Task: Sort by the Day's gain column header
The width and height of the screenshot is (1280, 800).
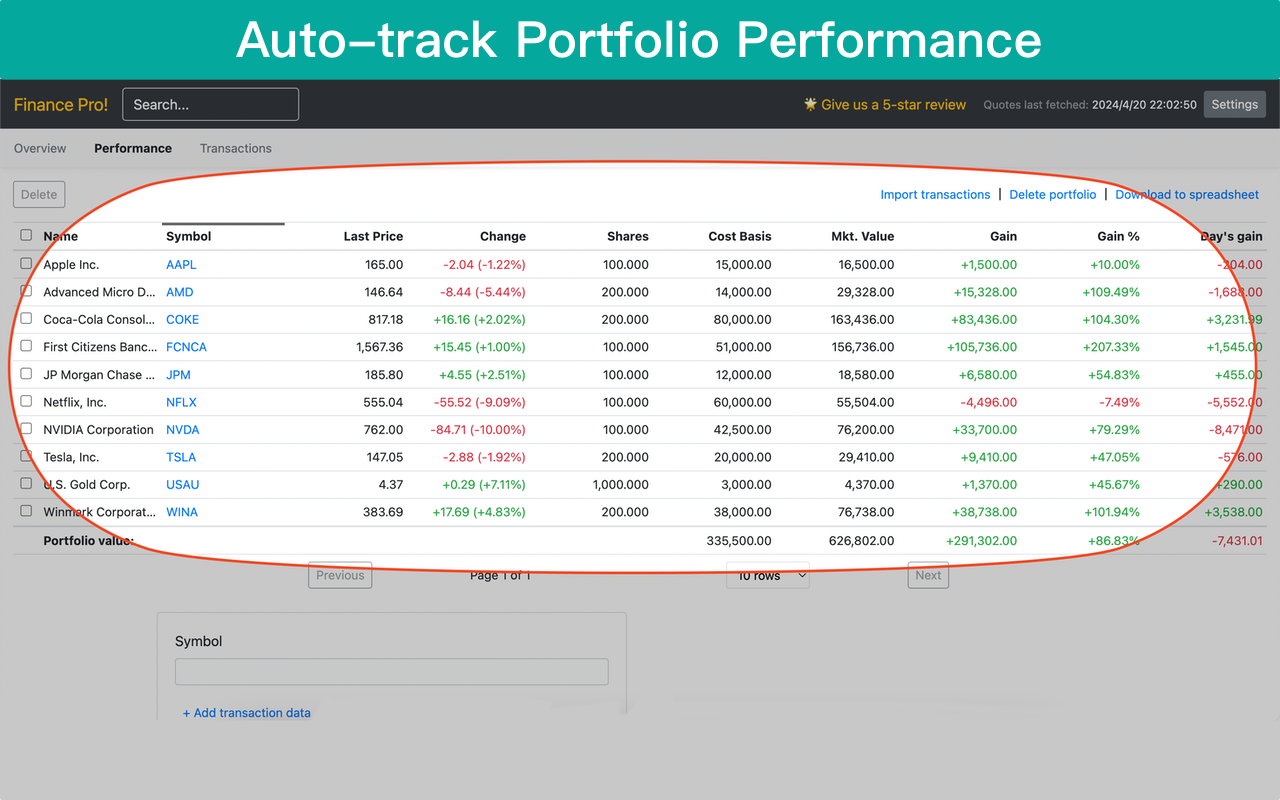Action: point(1232,236)
